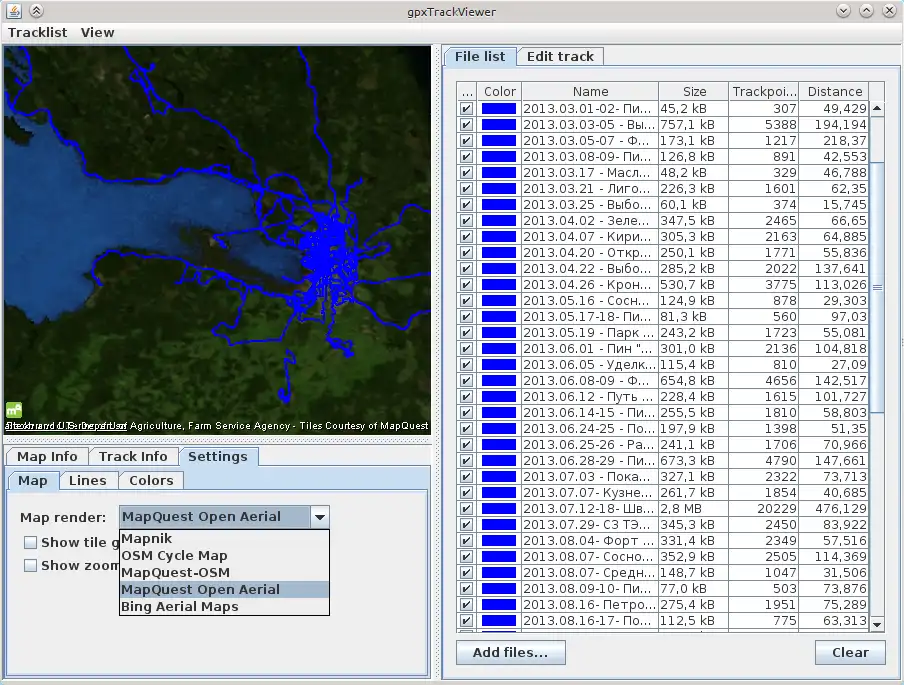
Task: Sort by the Name column header
Action: click(x=590, y=92)
